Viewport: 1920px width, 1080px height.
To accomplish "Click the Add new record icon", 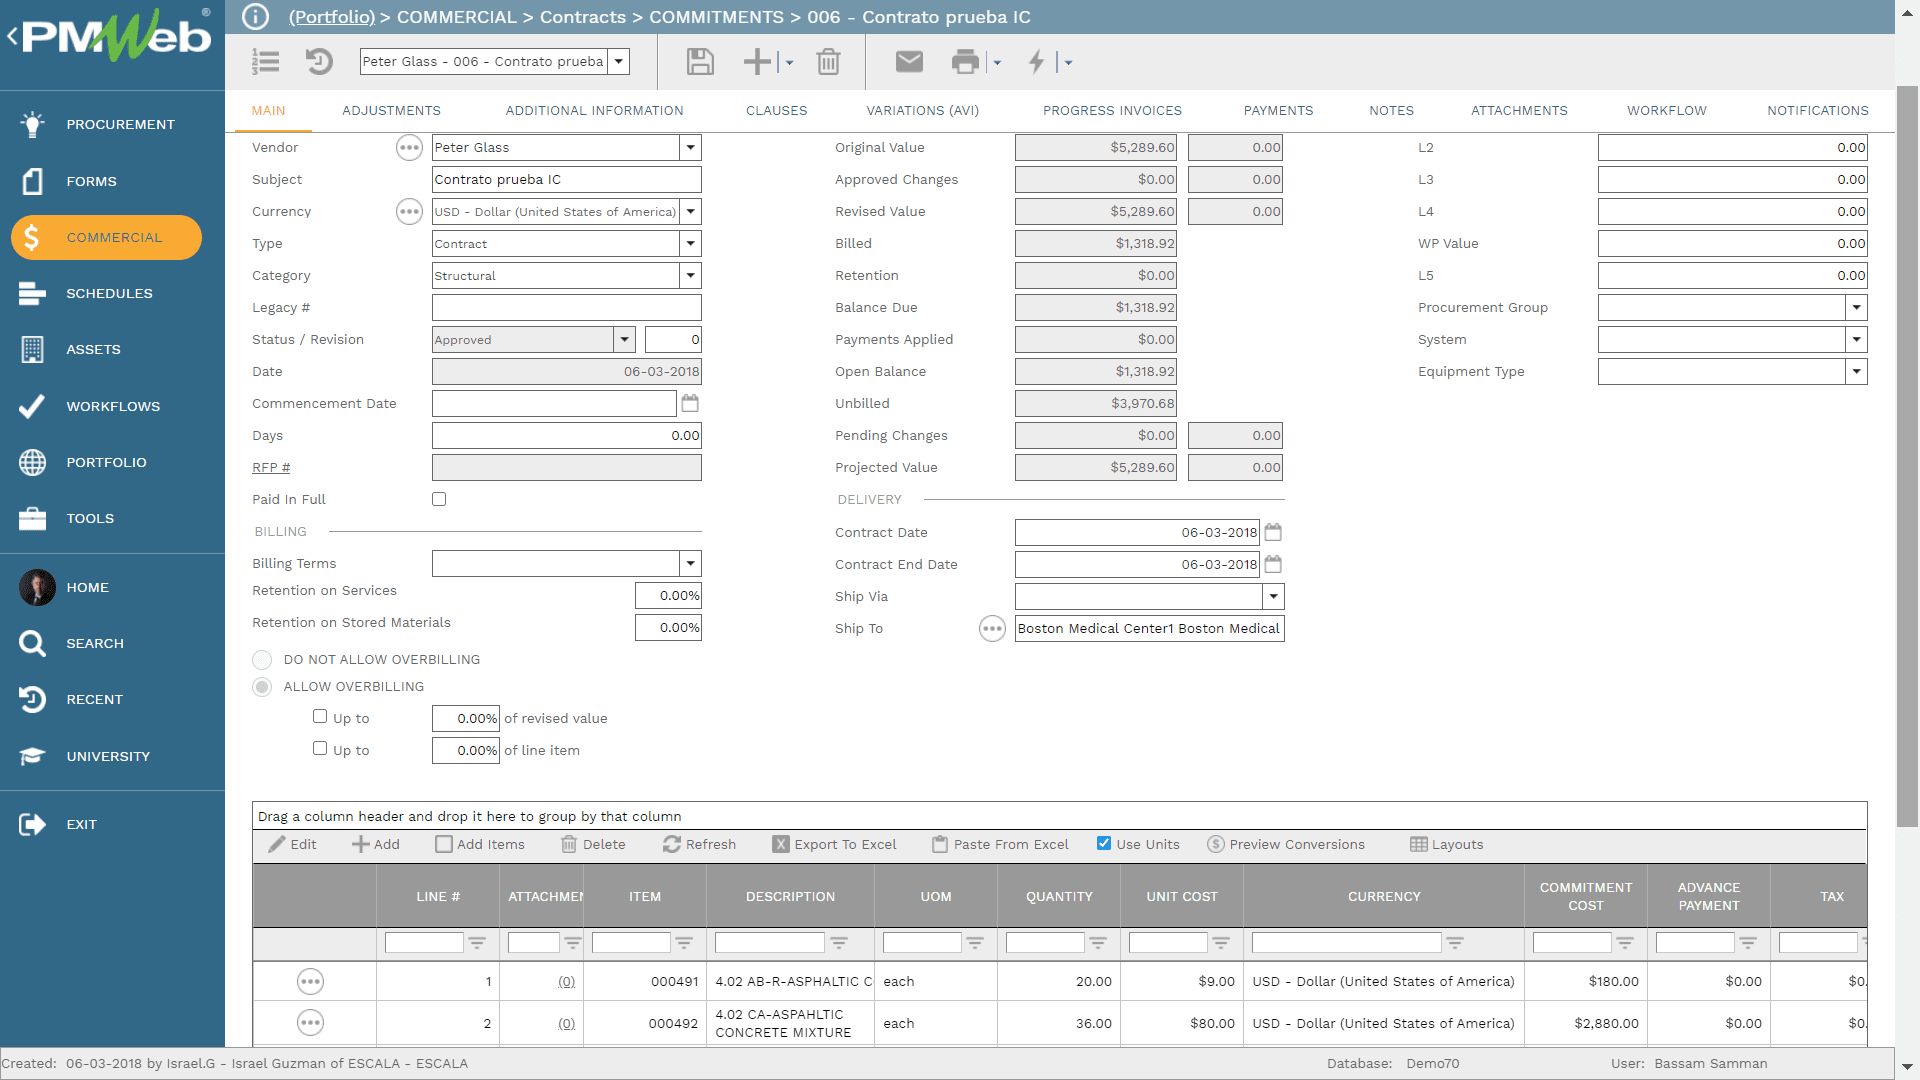I will [757, 62].
